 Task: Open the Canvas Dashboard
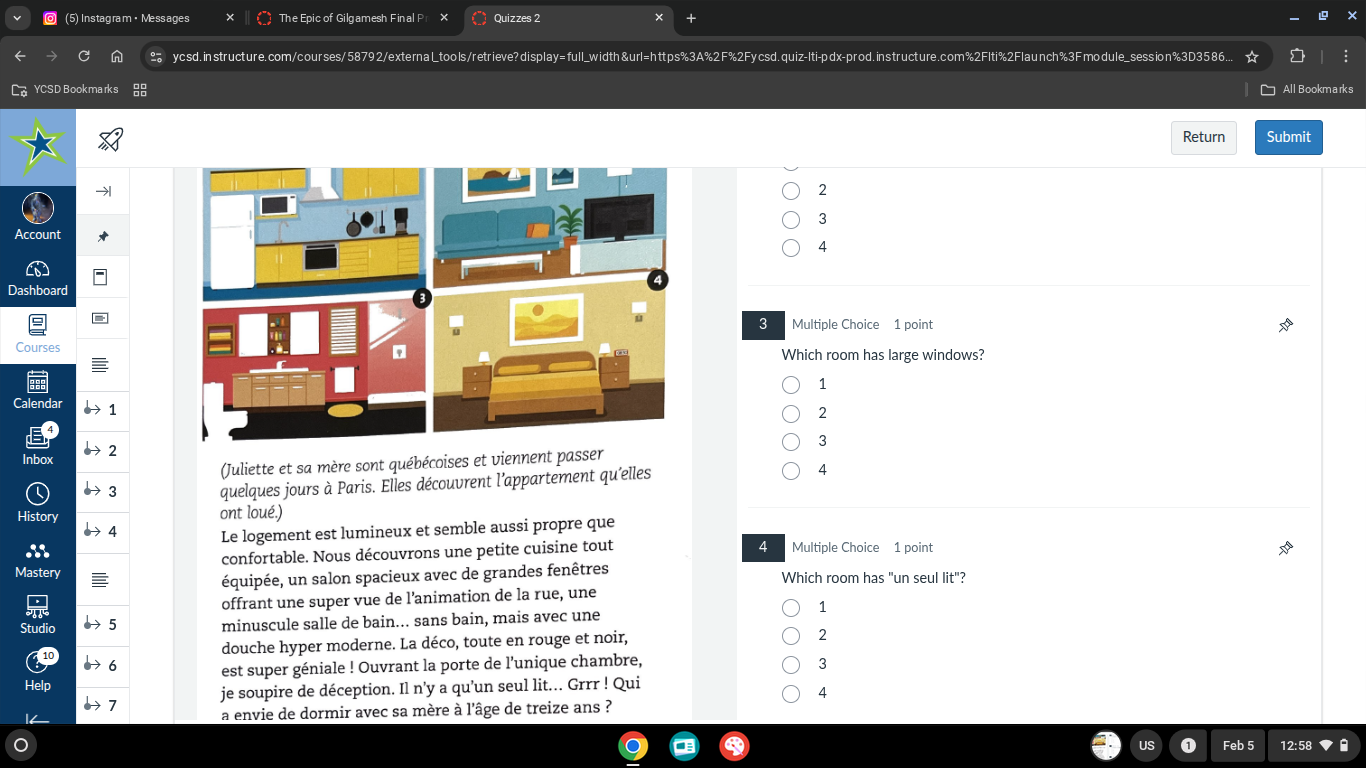point(38,278)
